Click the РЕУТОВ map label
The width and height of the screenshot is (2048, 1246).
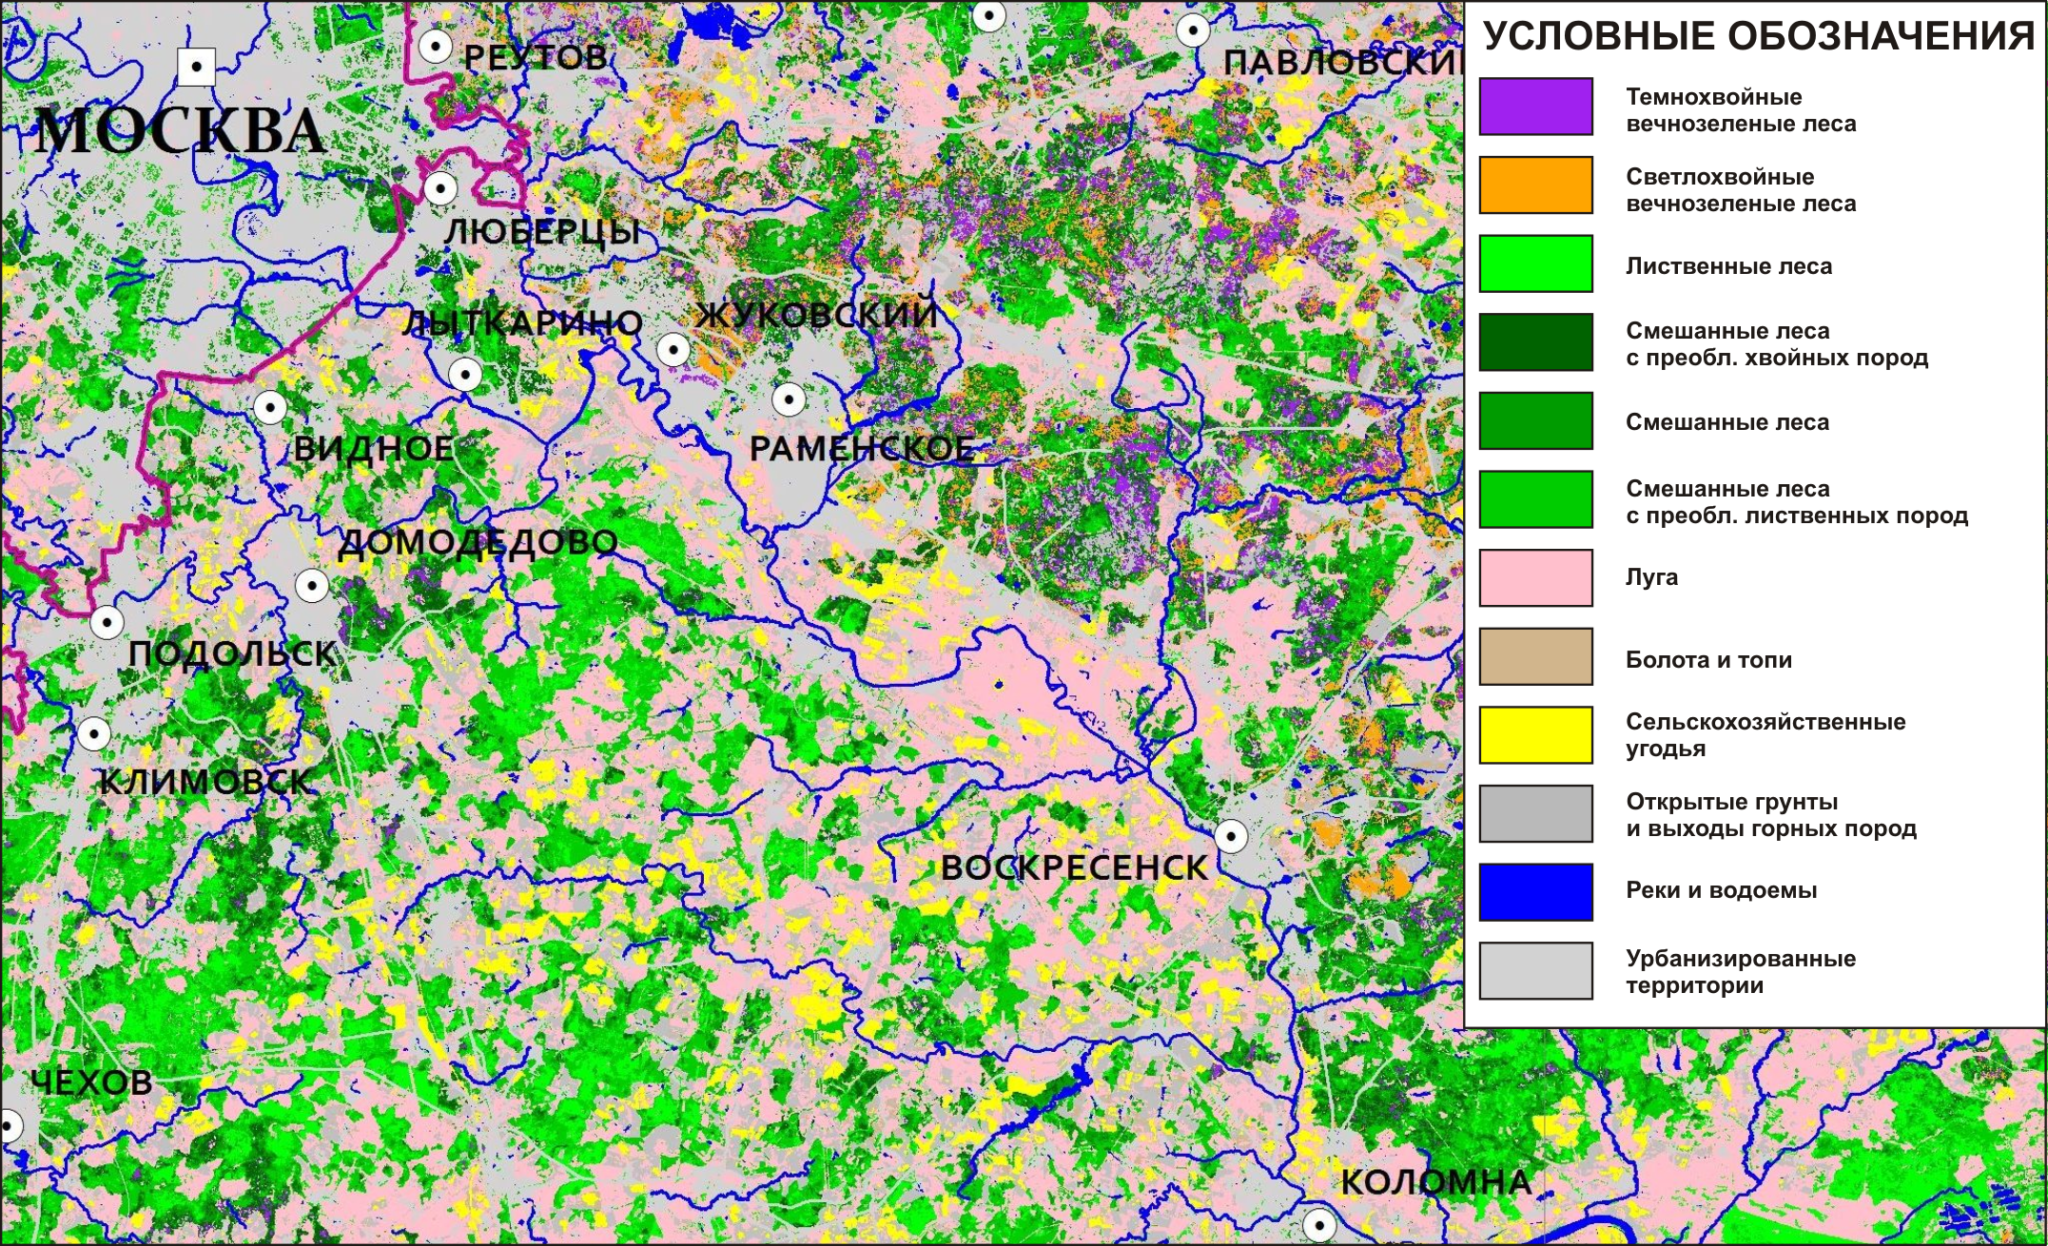pos(535,57)
